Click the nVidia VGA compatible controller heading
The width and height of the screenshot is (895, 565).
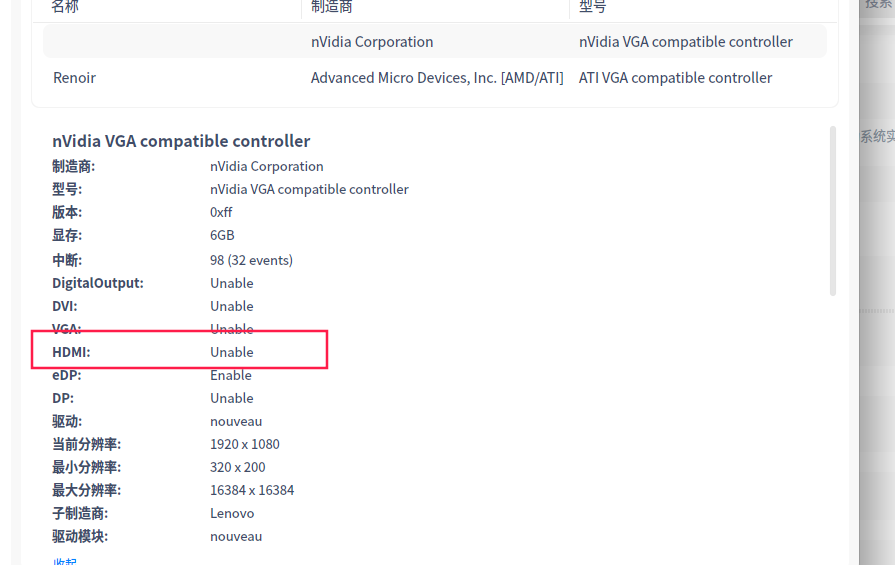click(181, 141)
